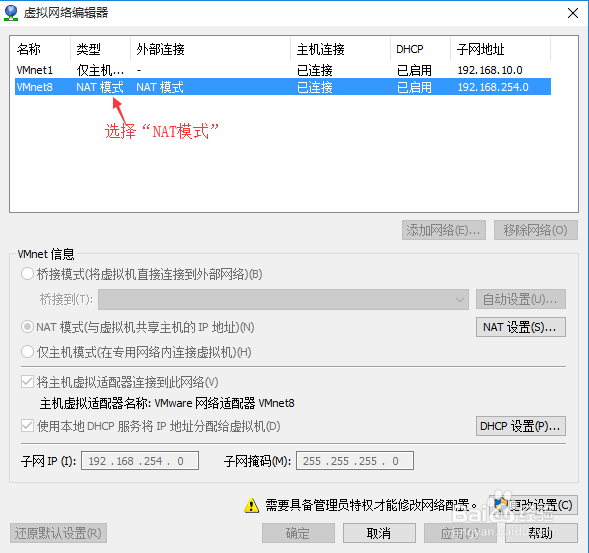The width and height of the screenshot is (589, 553).
Task: Open NAT 设置(S)... dialog
Action: (x=521, y=327)
